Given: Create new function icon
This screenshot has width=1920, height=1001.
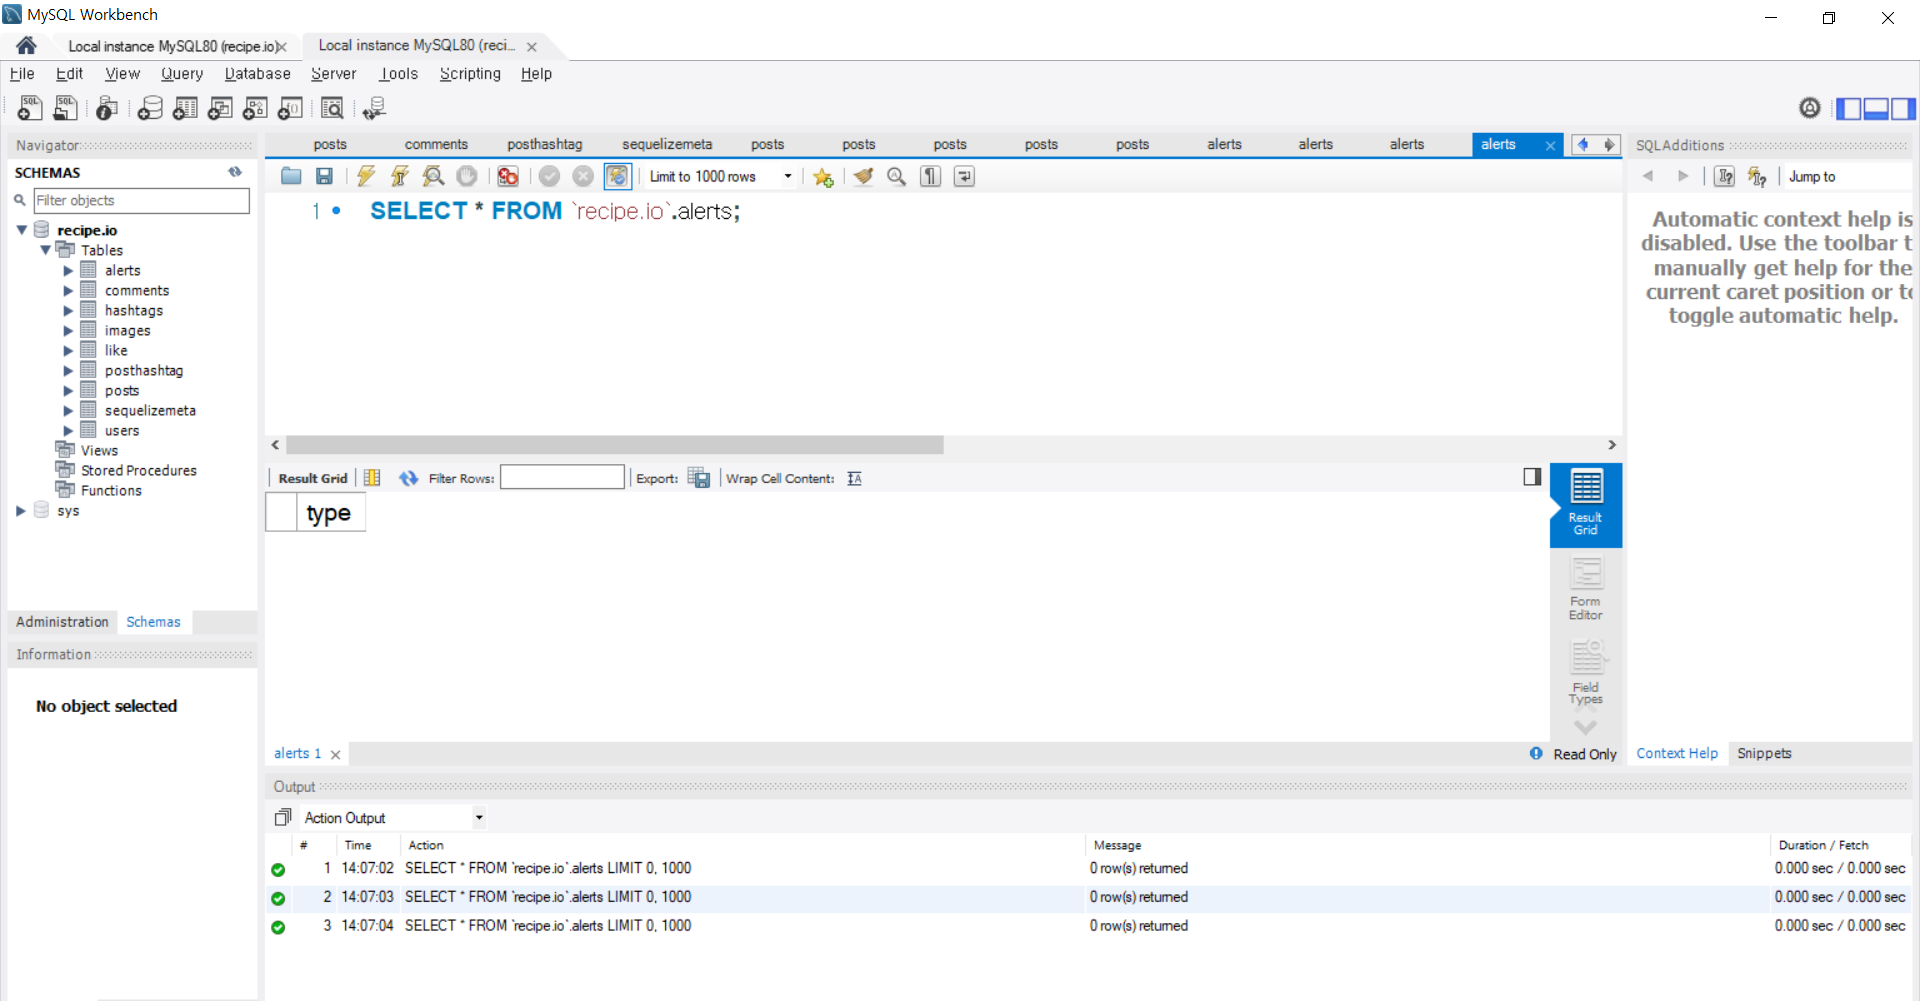Looking at the screenshot, I should click(x=290, y=108).
